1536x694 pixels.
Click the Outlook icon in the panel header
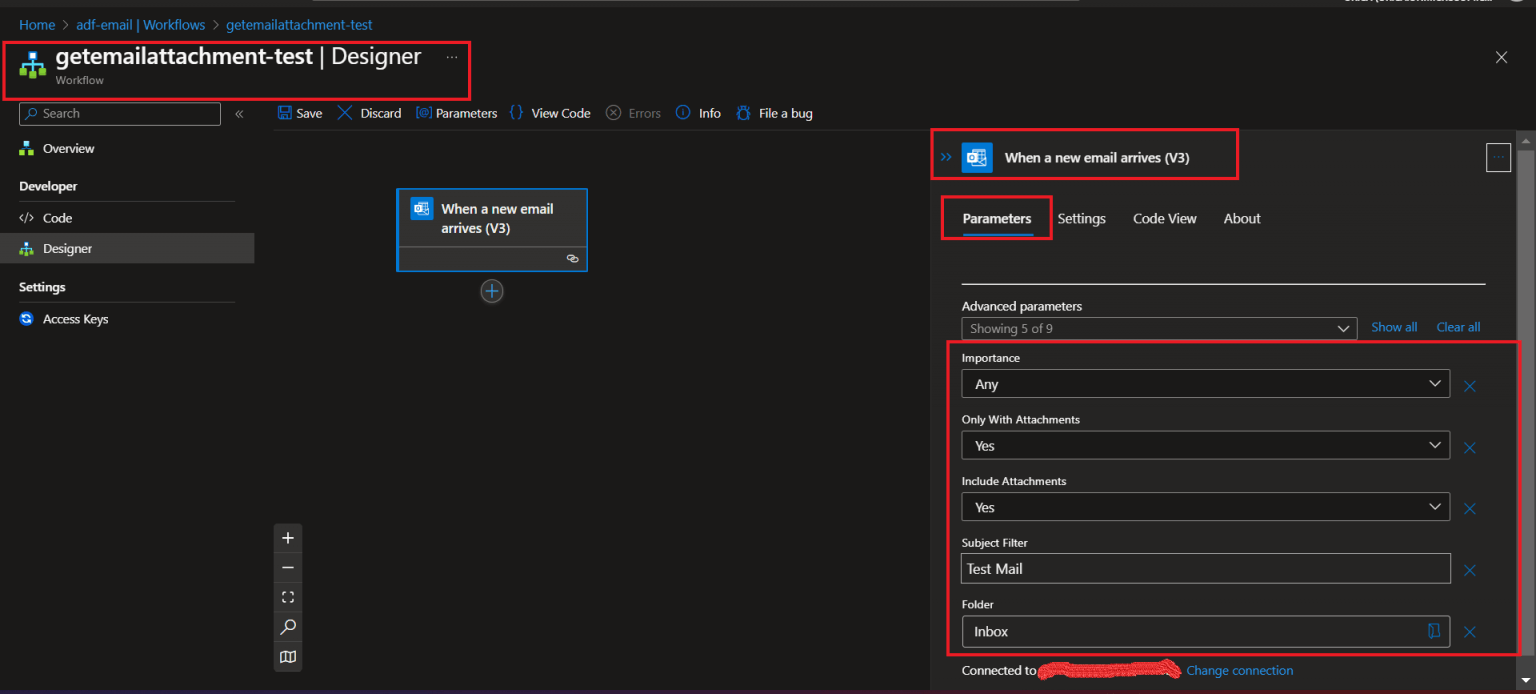977,157
